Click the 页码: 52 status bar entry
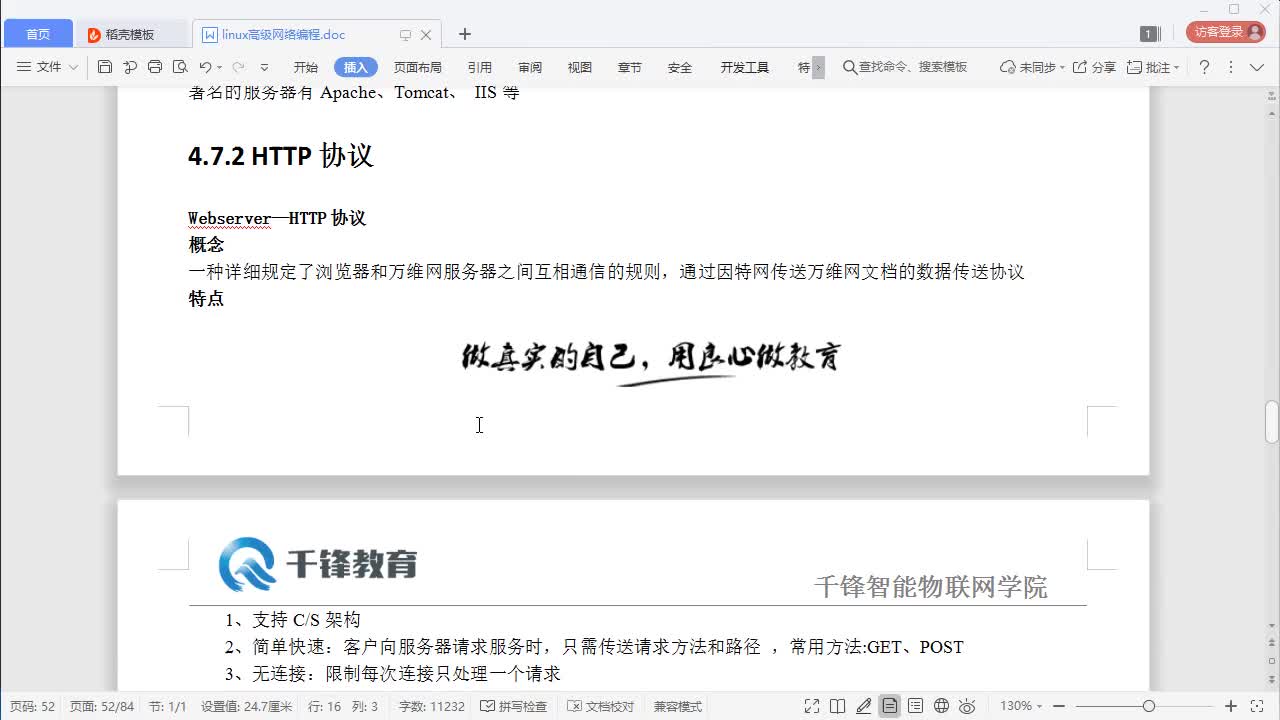1280x720 pixels. (x=32, y=706)
